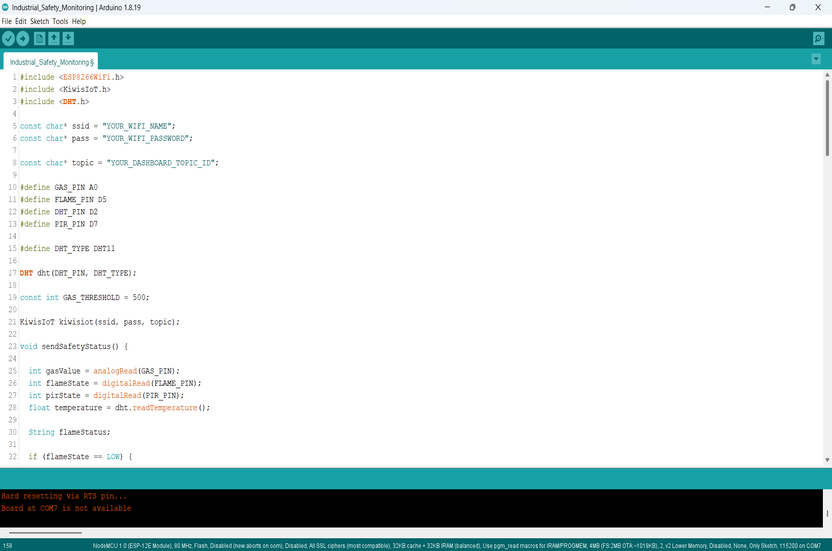The height and width of the screenshot is (551, 832).
Task: Click the editor scrollbar up arrow
Action: (827, 75)
